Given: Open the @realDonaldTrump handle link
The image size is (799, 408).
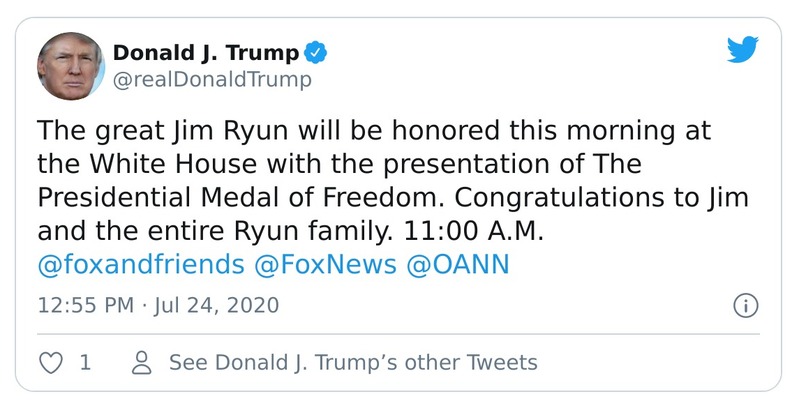Looking at the screenshot, I should coord(212,79).
